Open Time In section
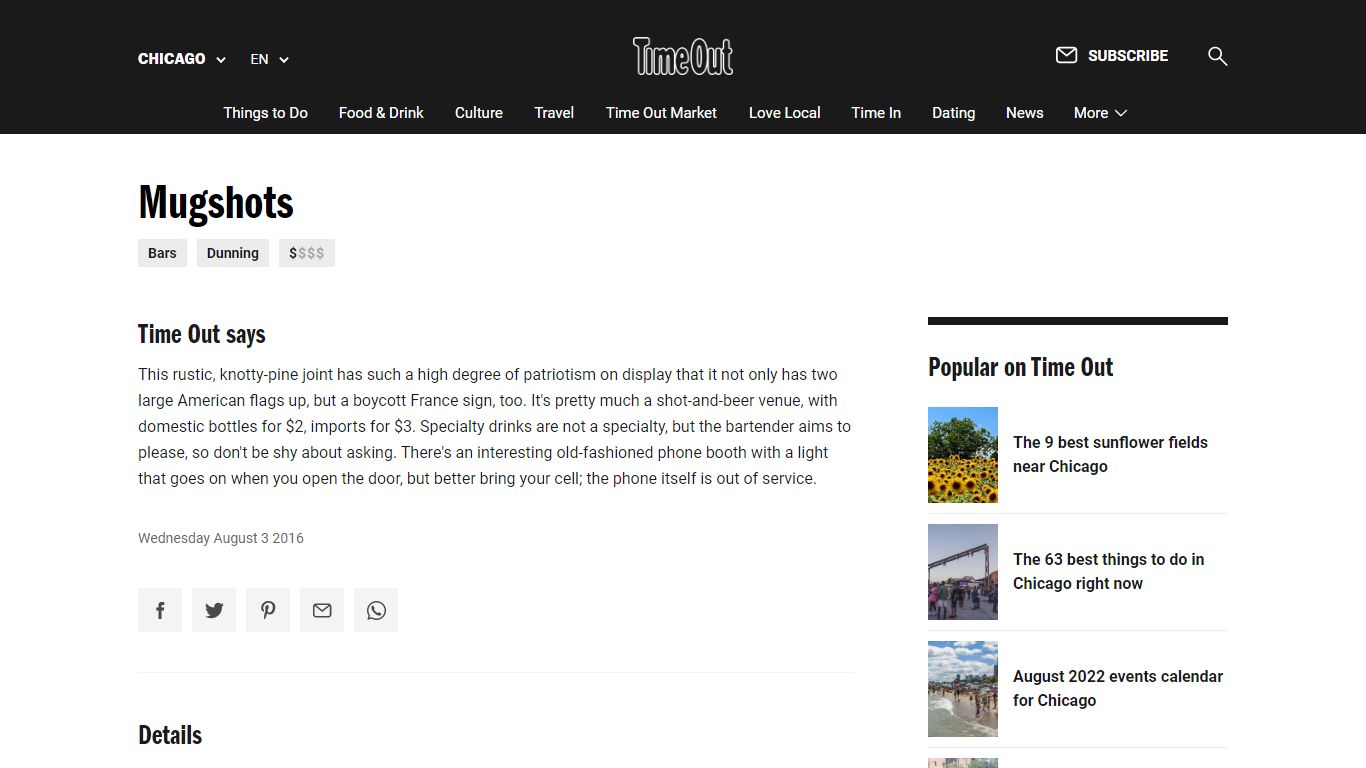Image resolution: width=1366 pixels, height=768 pixels. pos(876,113)
